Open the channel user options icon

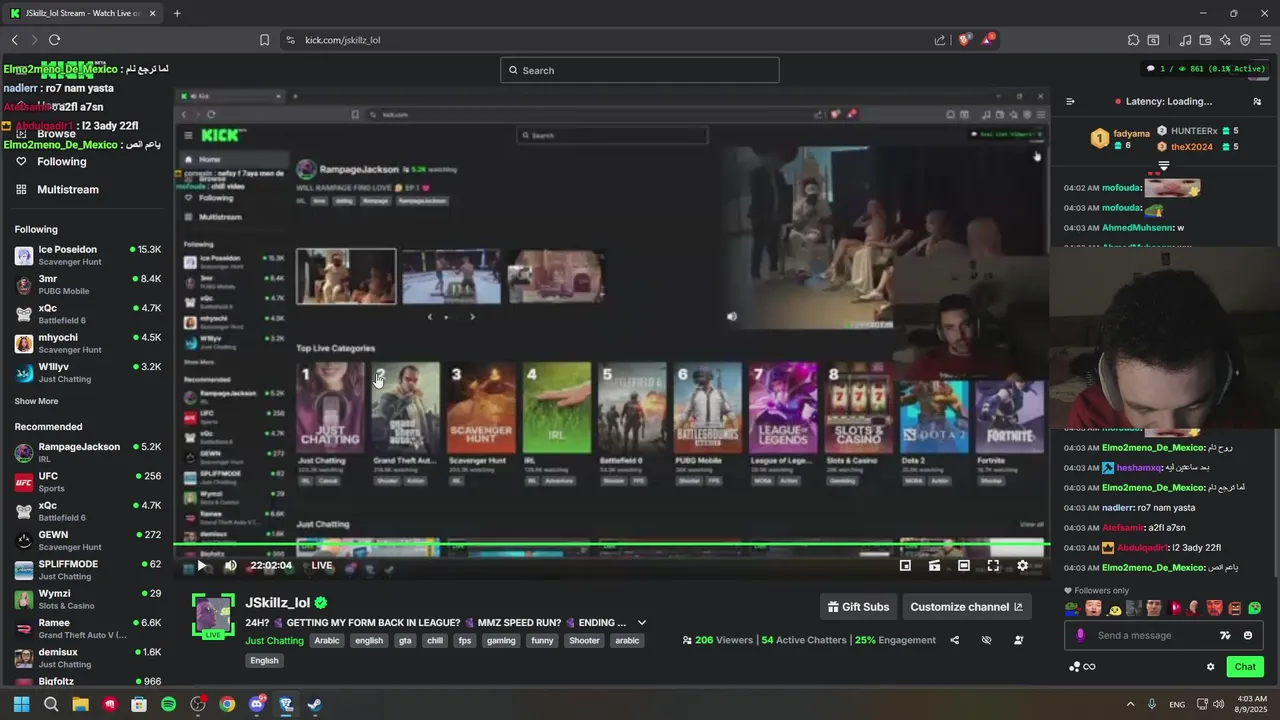tap(1018, 640)
